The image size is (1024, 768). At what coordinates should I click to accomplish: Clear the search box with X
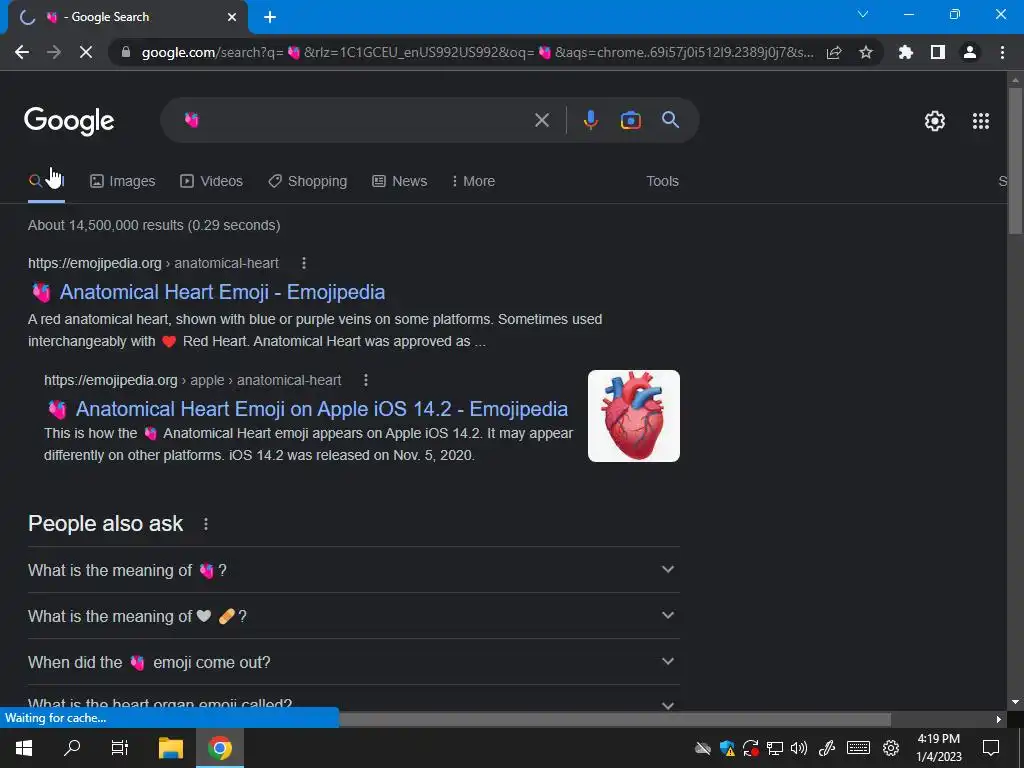[x=541, y=120]
